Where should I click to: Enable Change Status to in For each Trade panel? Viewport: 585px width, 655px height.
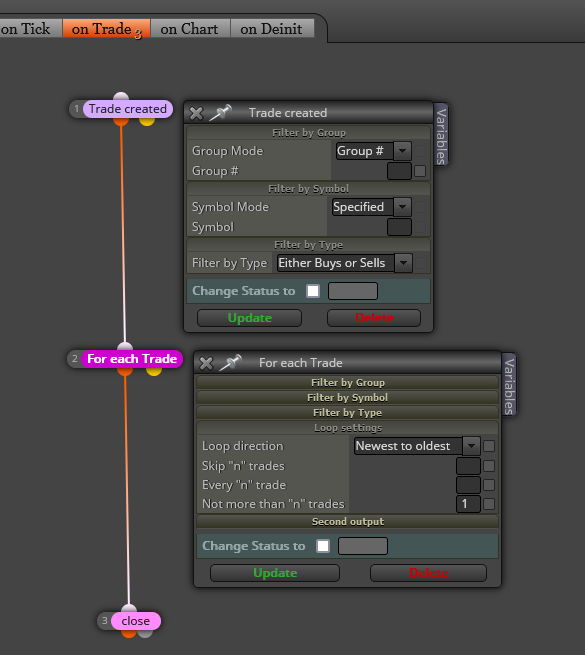click(x=323, y=546)
